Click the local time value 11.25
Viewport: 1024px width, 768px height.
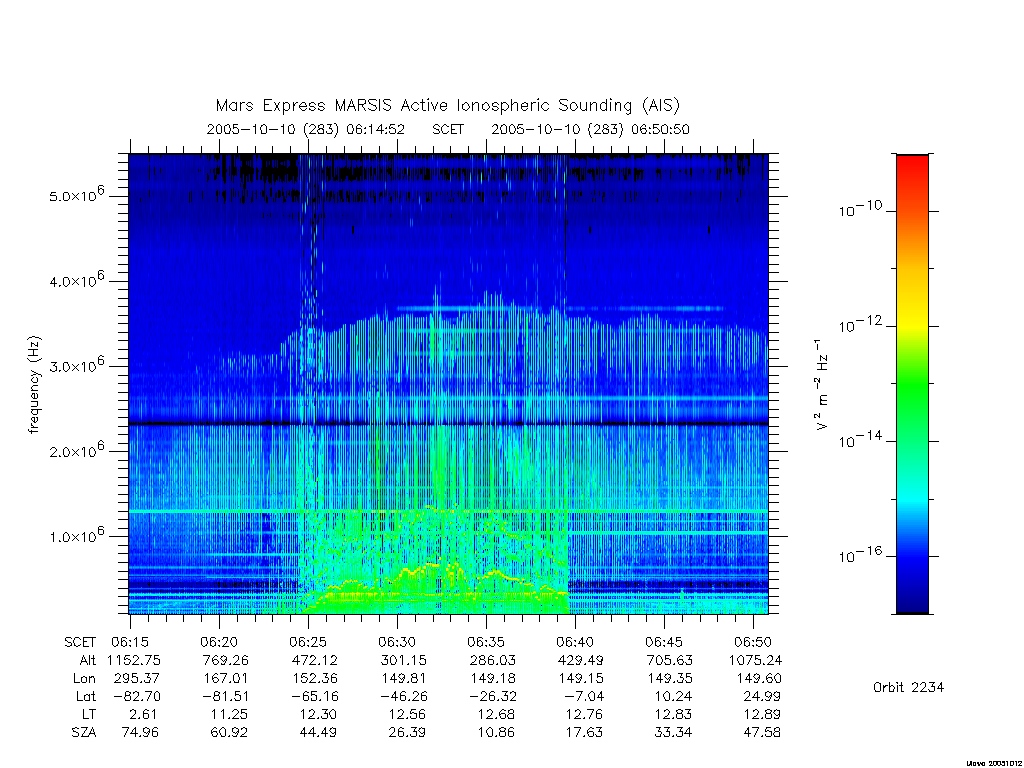[229, 715]
